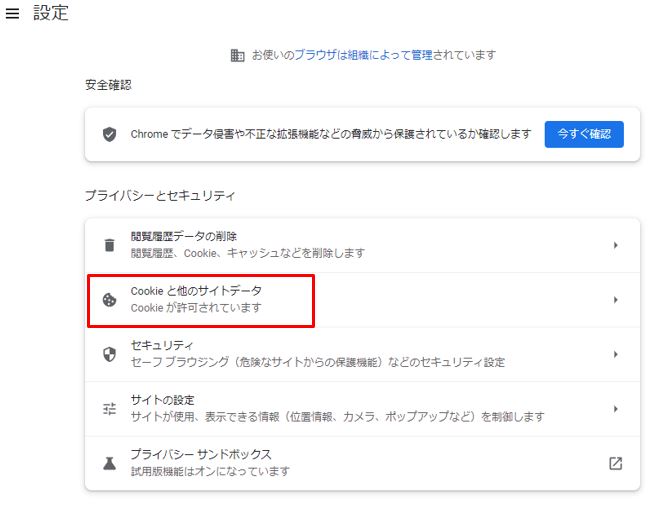Screen dimensions: 655x505
Task: Open プライバシー サンドボックス entry
Action: pos(362,463)
